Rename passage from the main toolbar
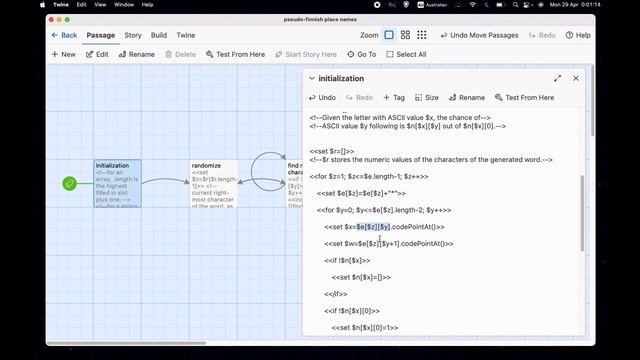 [x=136, y=54]
